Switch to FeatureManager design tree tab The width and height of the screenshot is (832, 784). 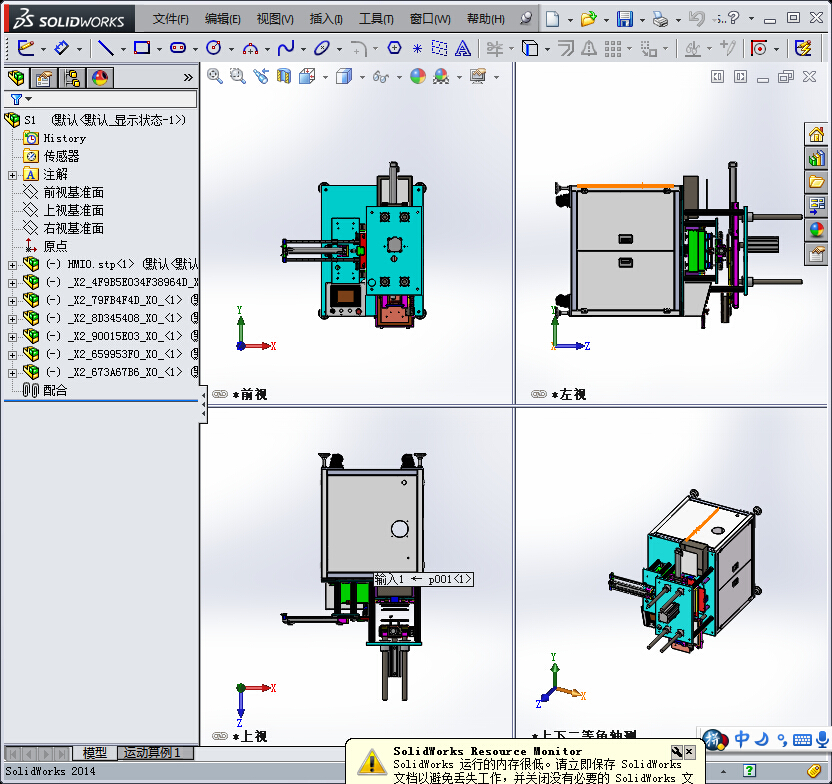16,78
